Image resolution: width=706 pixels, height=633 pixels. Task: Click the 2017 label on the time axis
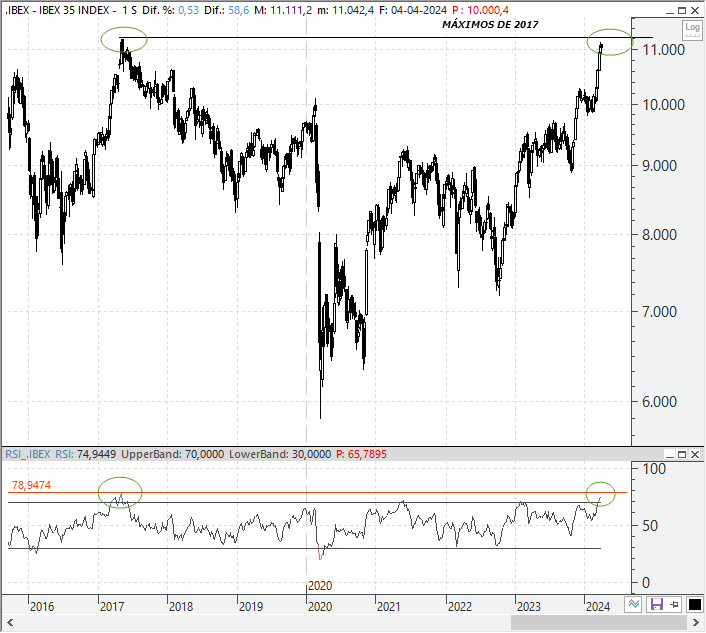112,607
